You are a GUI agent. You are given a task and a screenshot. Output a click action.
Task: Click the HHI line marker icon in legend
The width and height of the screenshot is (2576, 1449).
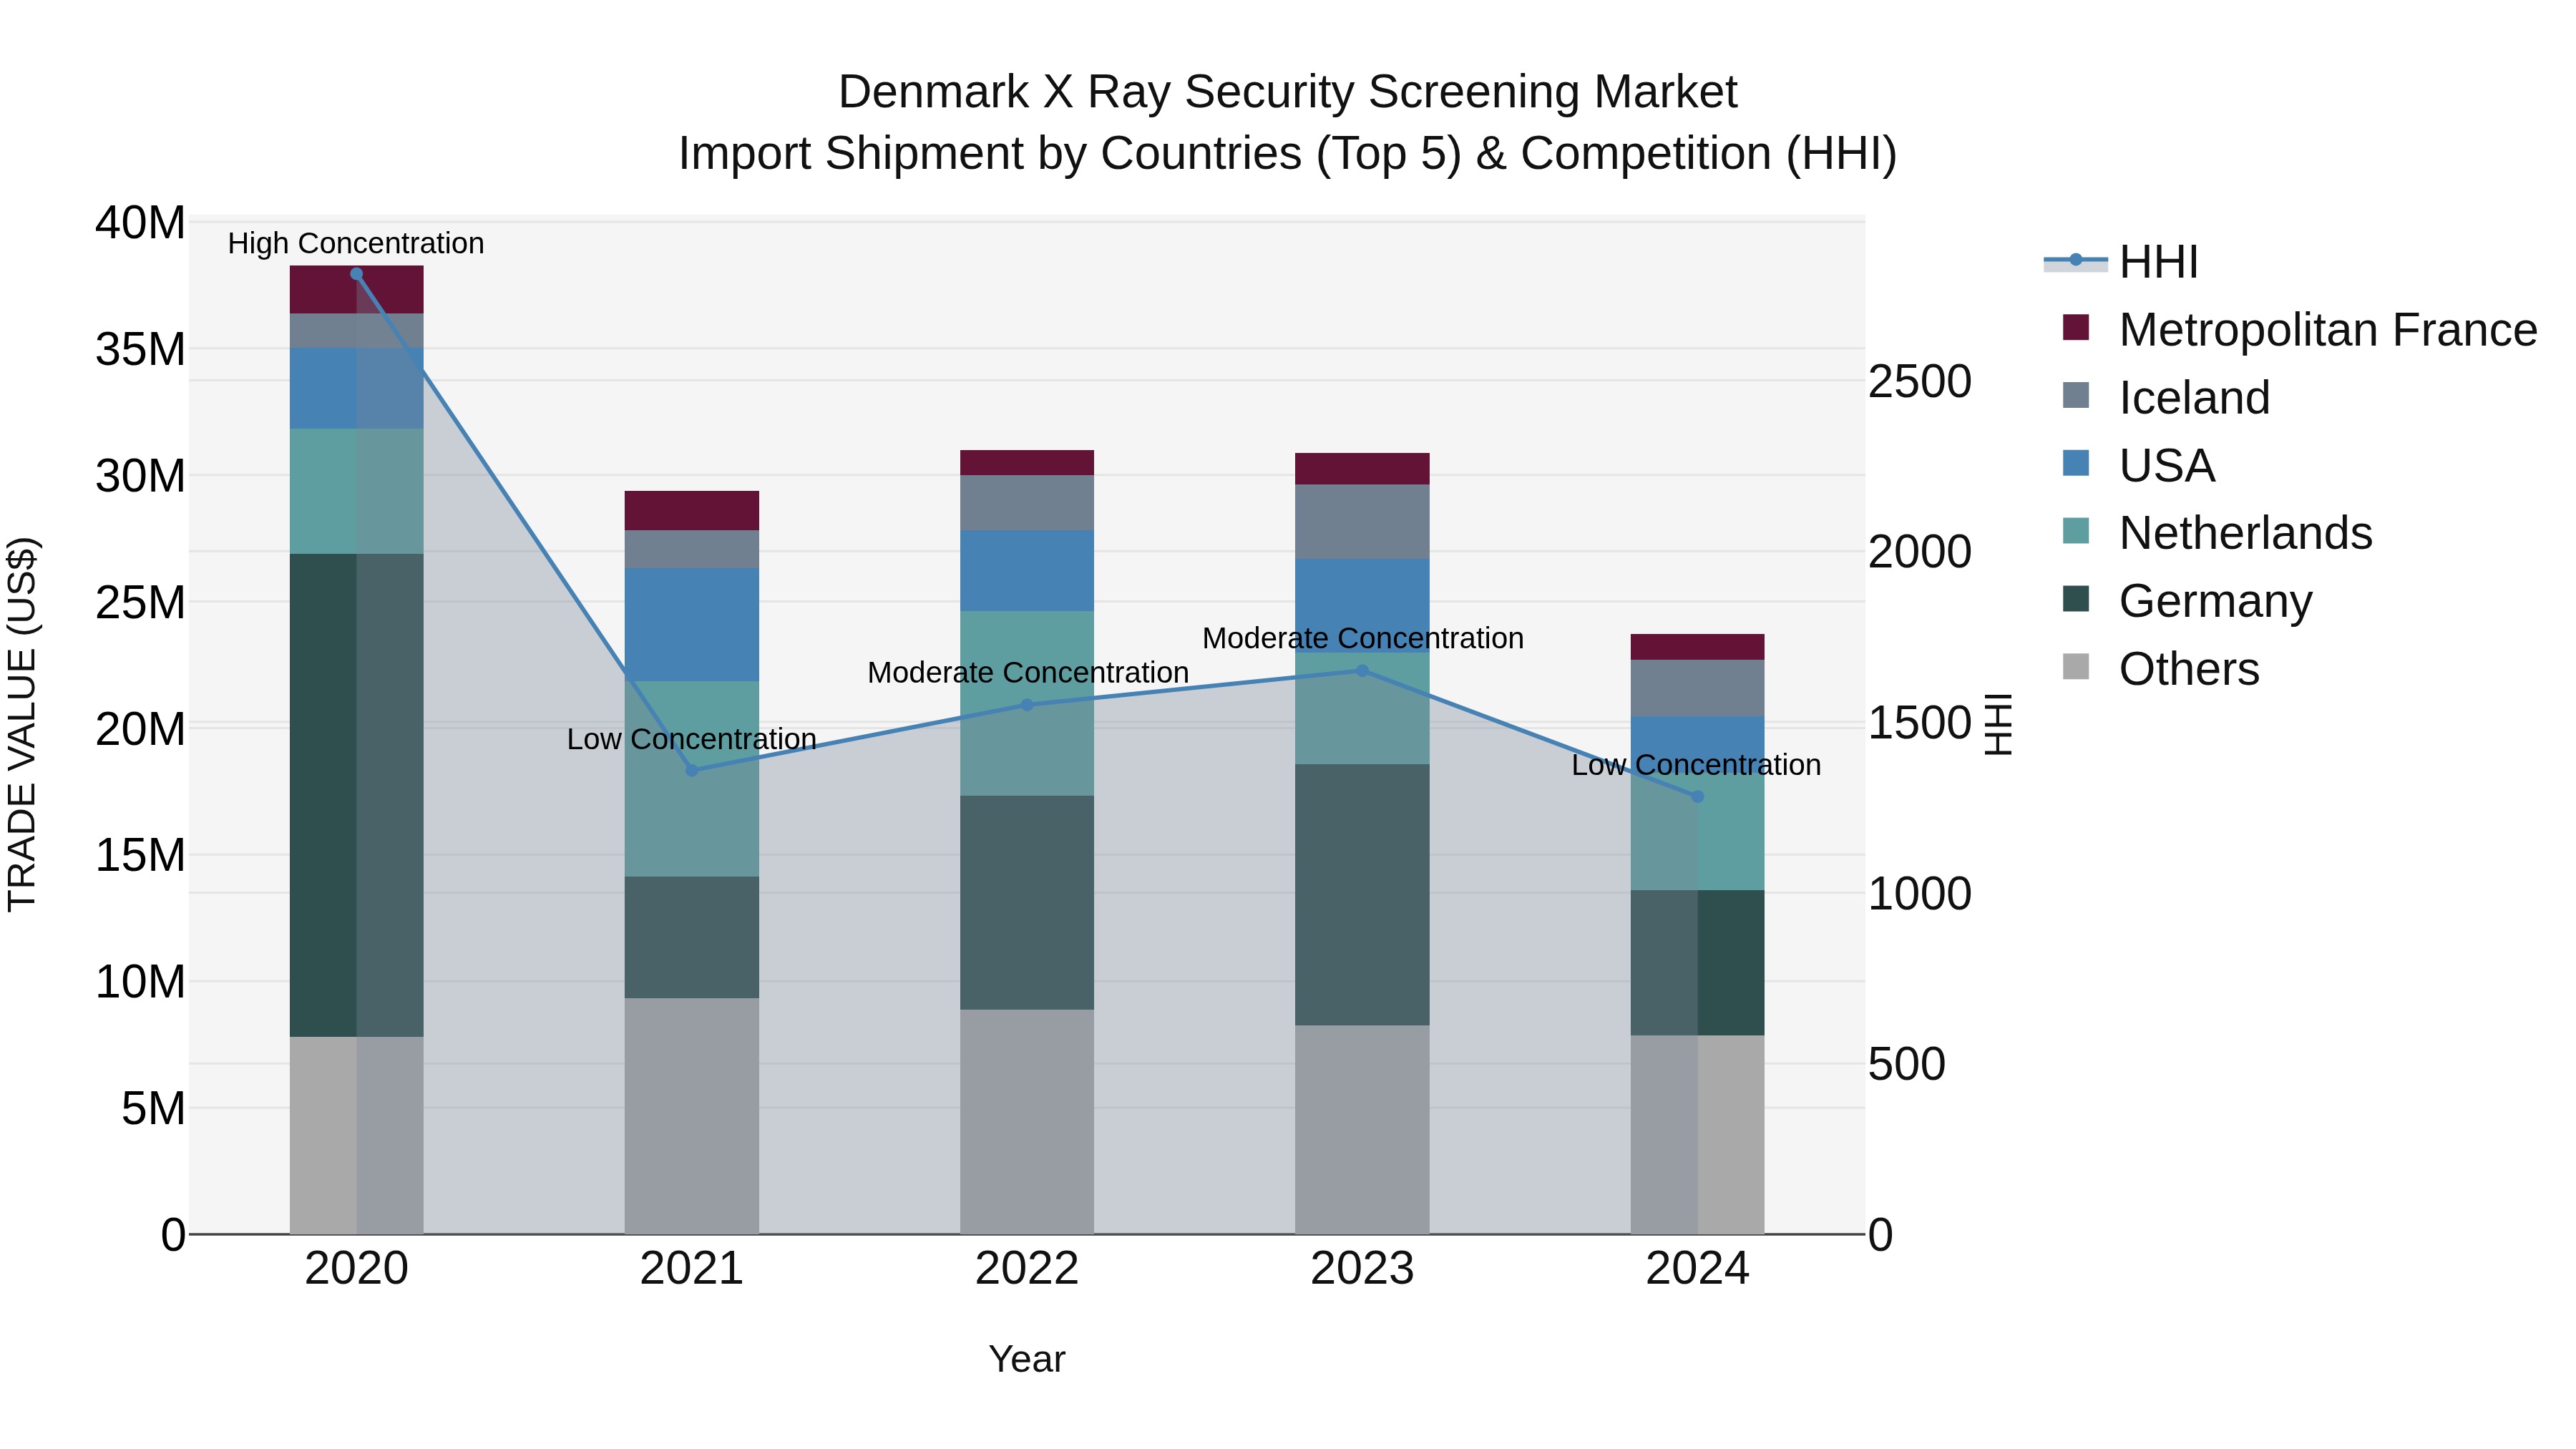(2076, 260)
